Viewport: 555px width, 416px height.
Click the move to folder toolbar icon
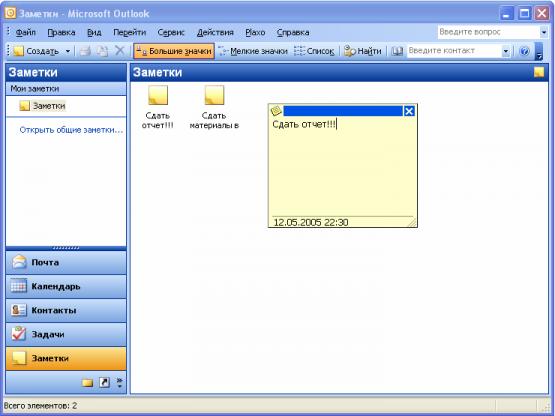[x=102, y=51]
